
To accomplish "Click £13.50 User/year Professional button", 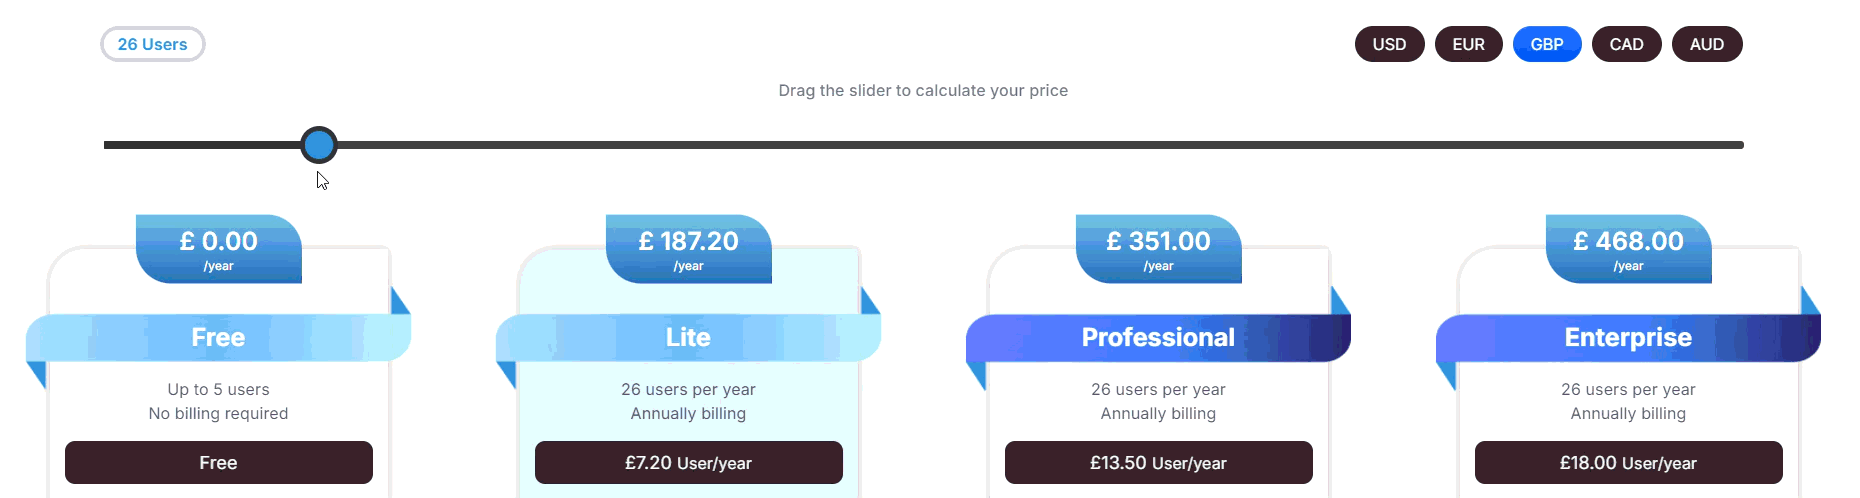I will pos(1158,462).
